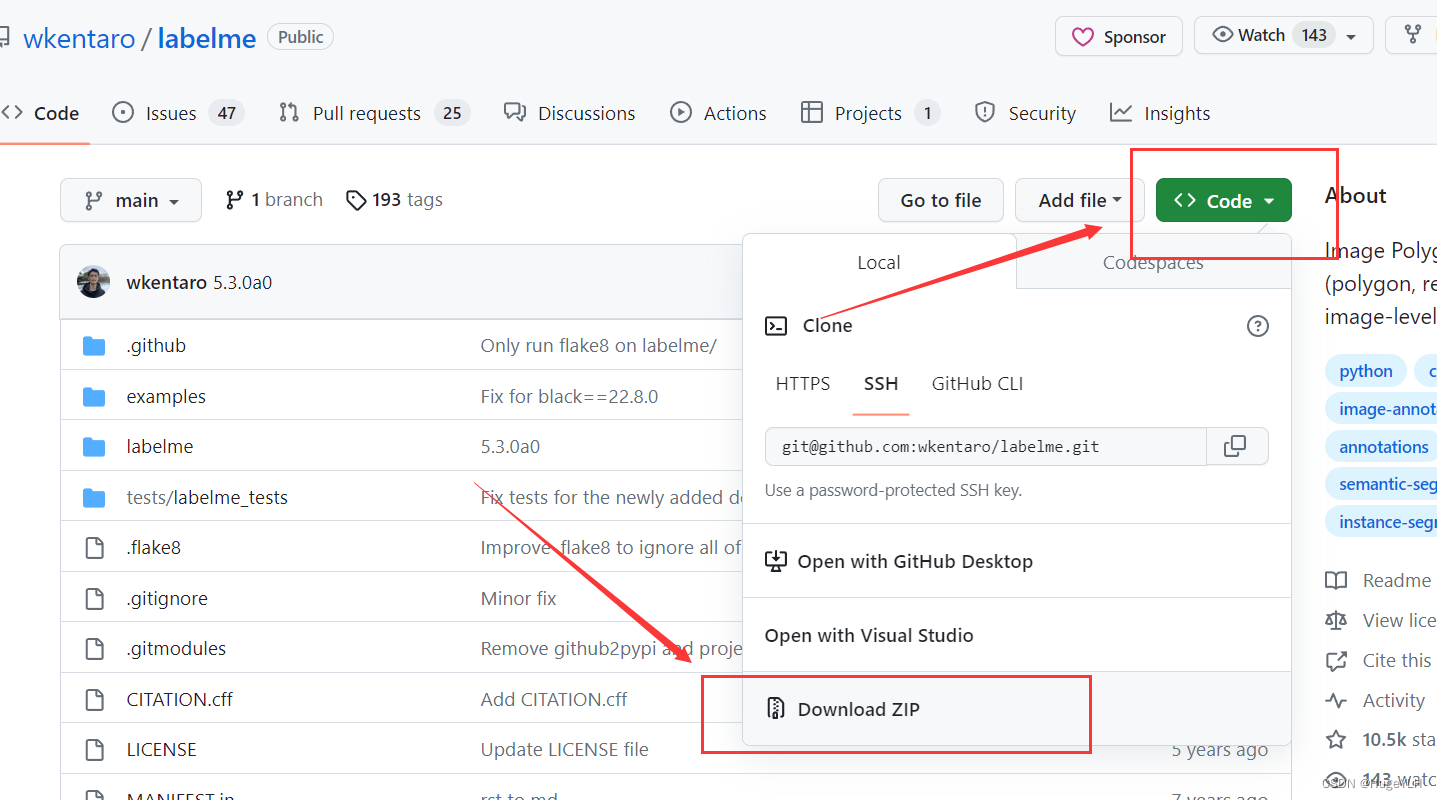Open the main branch selector dropdown
Image resolution: width=1437 pixels, height=800 pixels.
[x=131, y=200]
